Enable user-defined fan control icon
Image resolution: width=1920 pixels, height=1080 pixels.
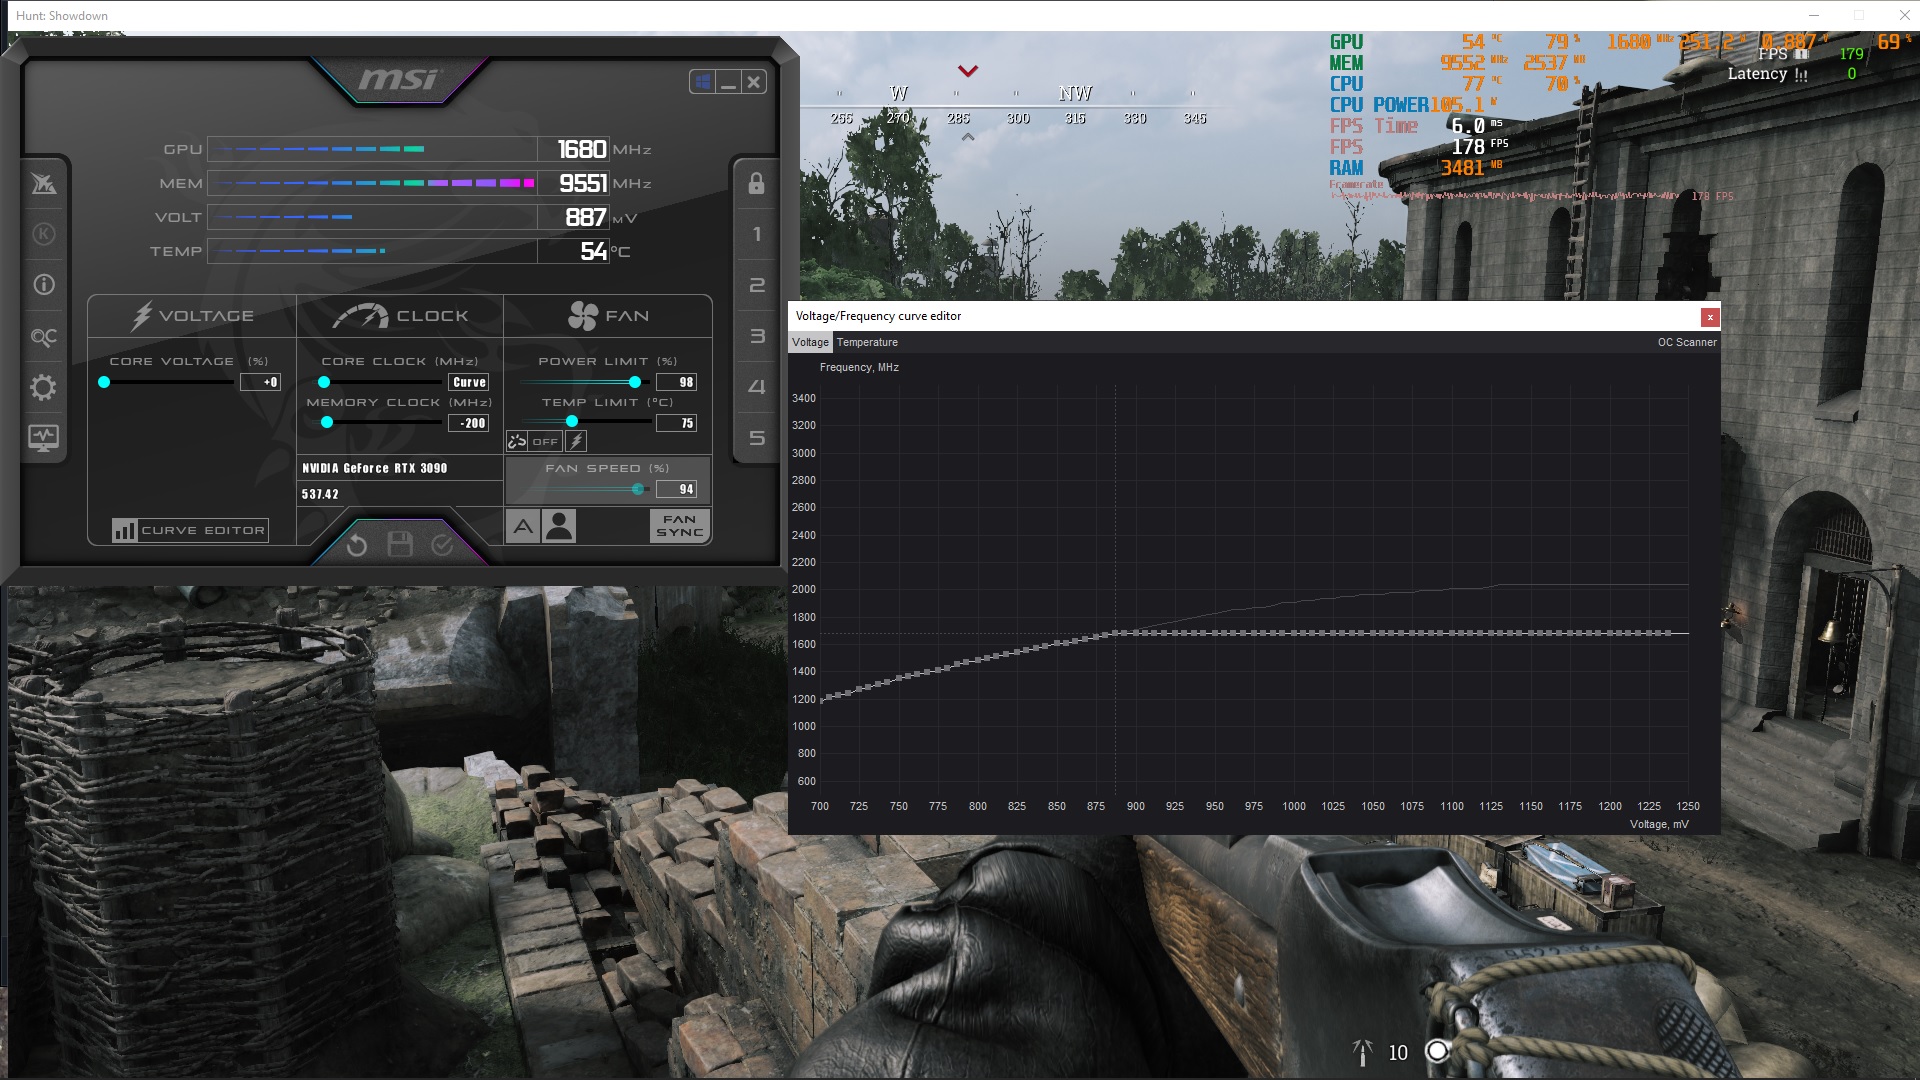pos(560,526)
